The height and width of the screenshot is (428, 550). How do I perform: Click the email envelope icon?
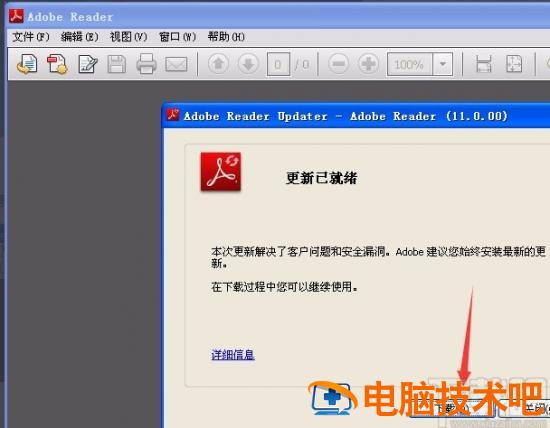pyautogui.click(x=176, y=64)
